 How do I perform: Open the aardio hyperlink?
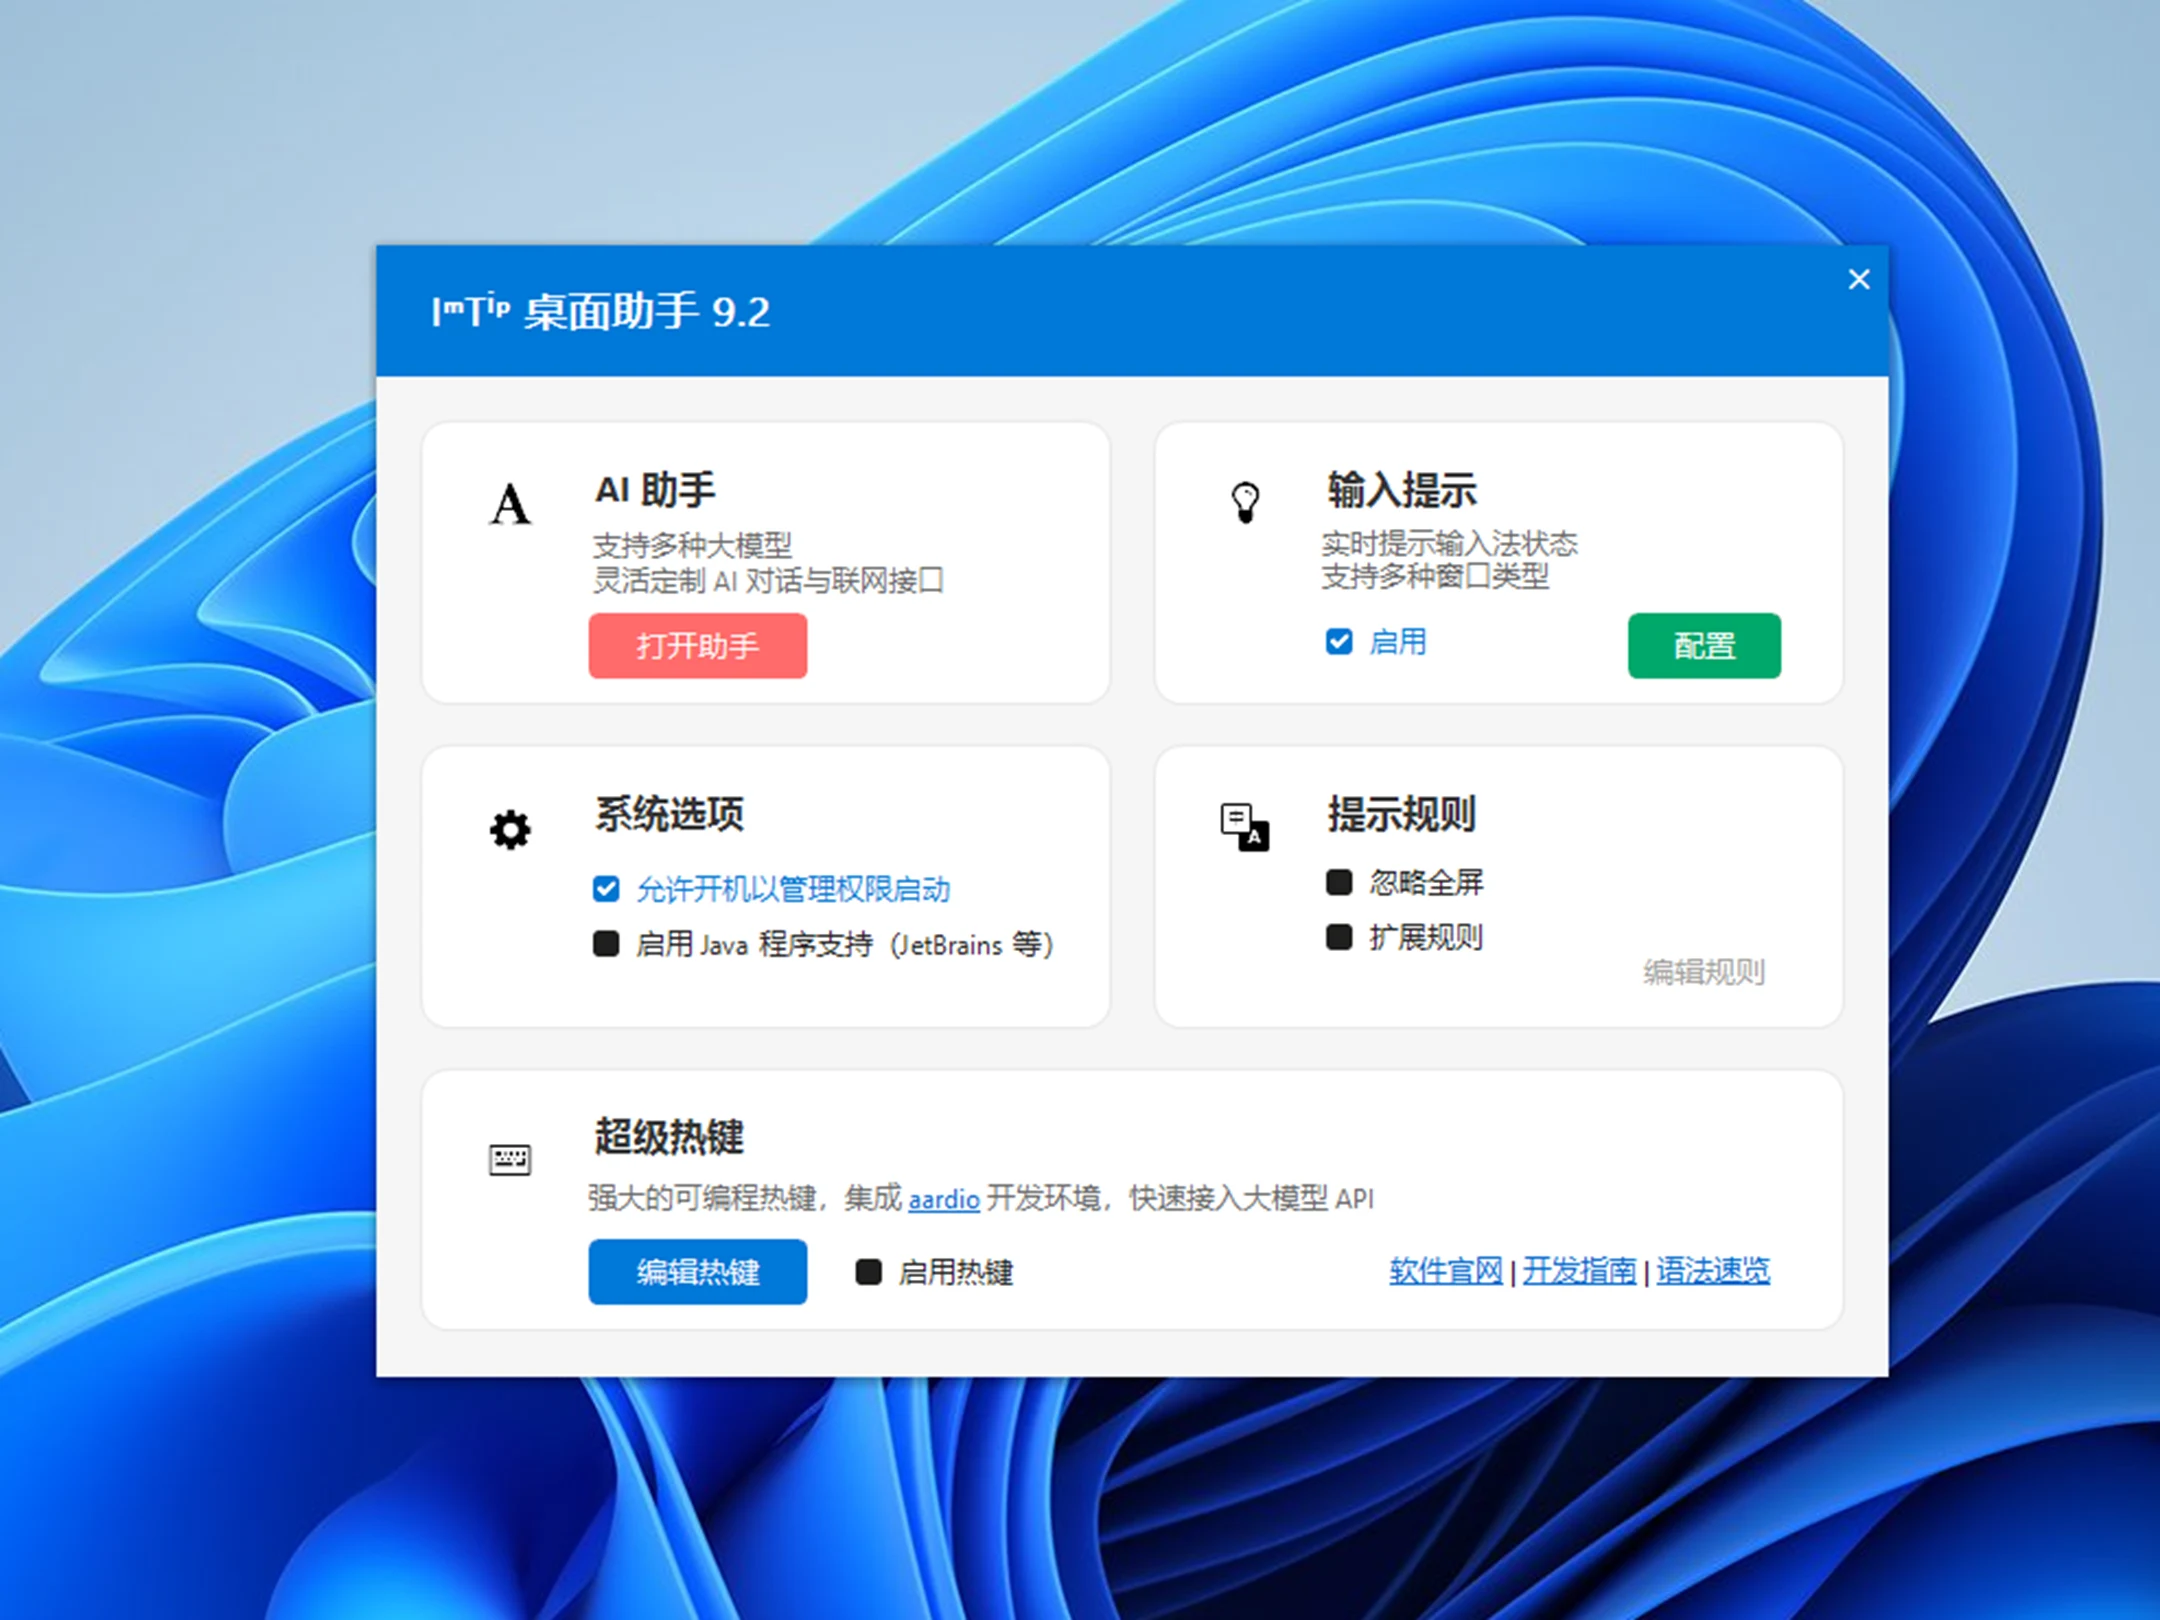pyautogui.click(x=944, y=1199)
